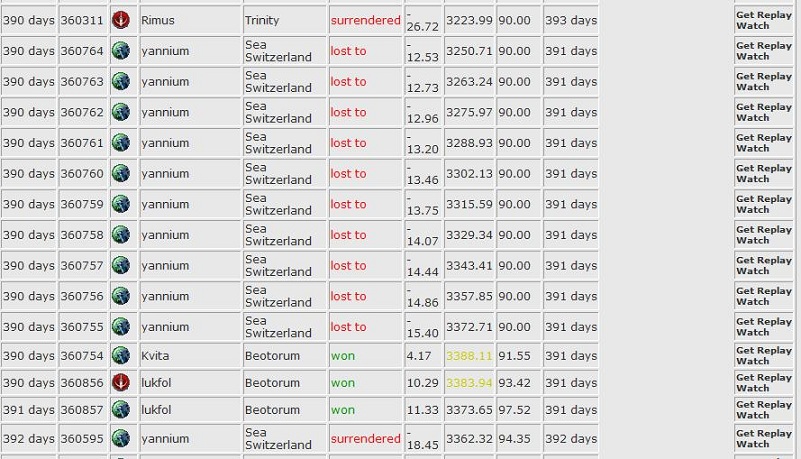Viewport: 801px width, 459px height.
Task: Open player name Rimus
Action: 158,20
